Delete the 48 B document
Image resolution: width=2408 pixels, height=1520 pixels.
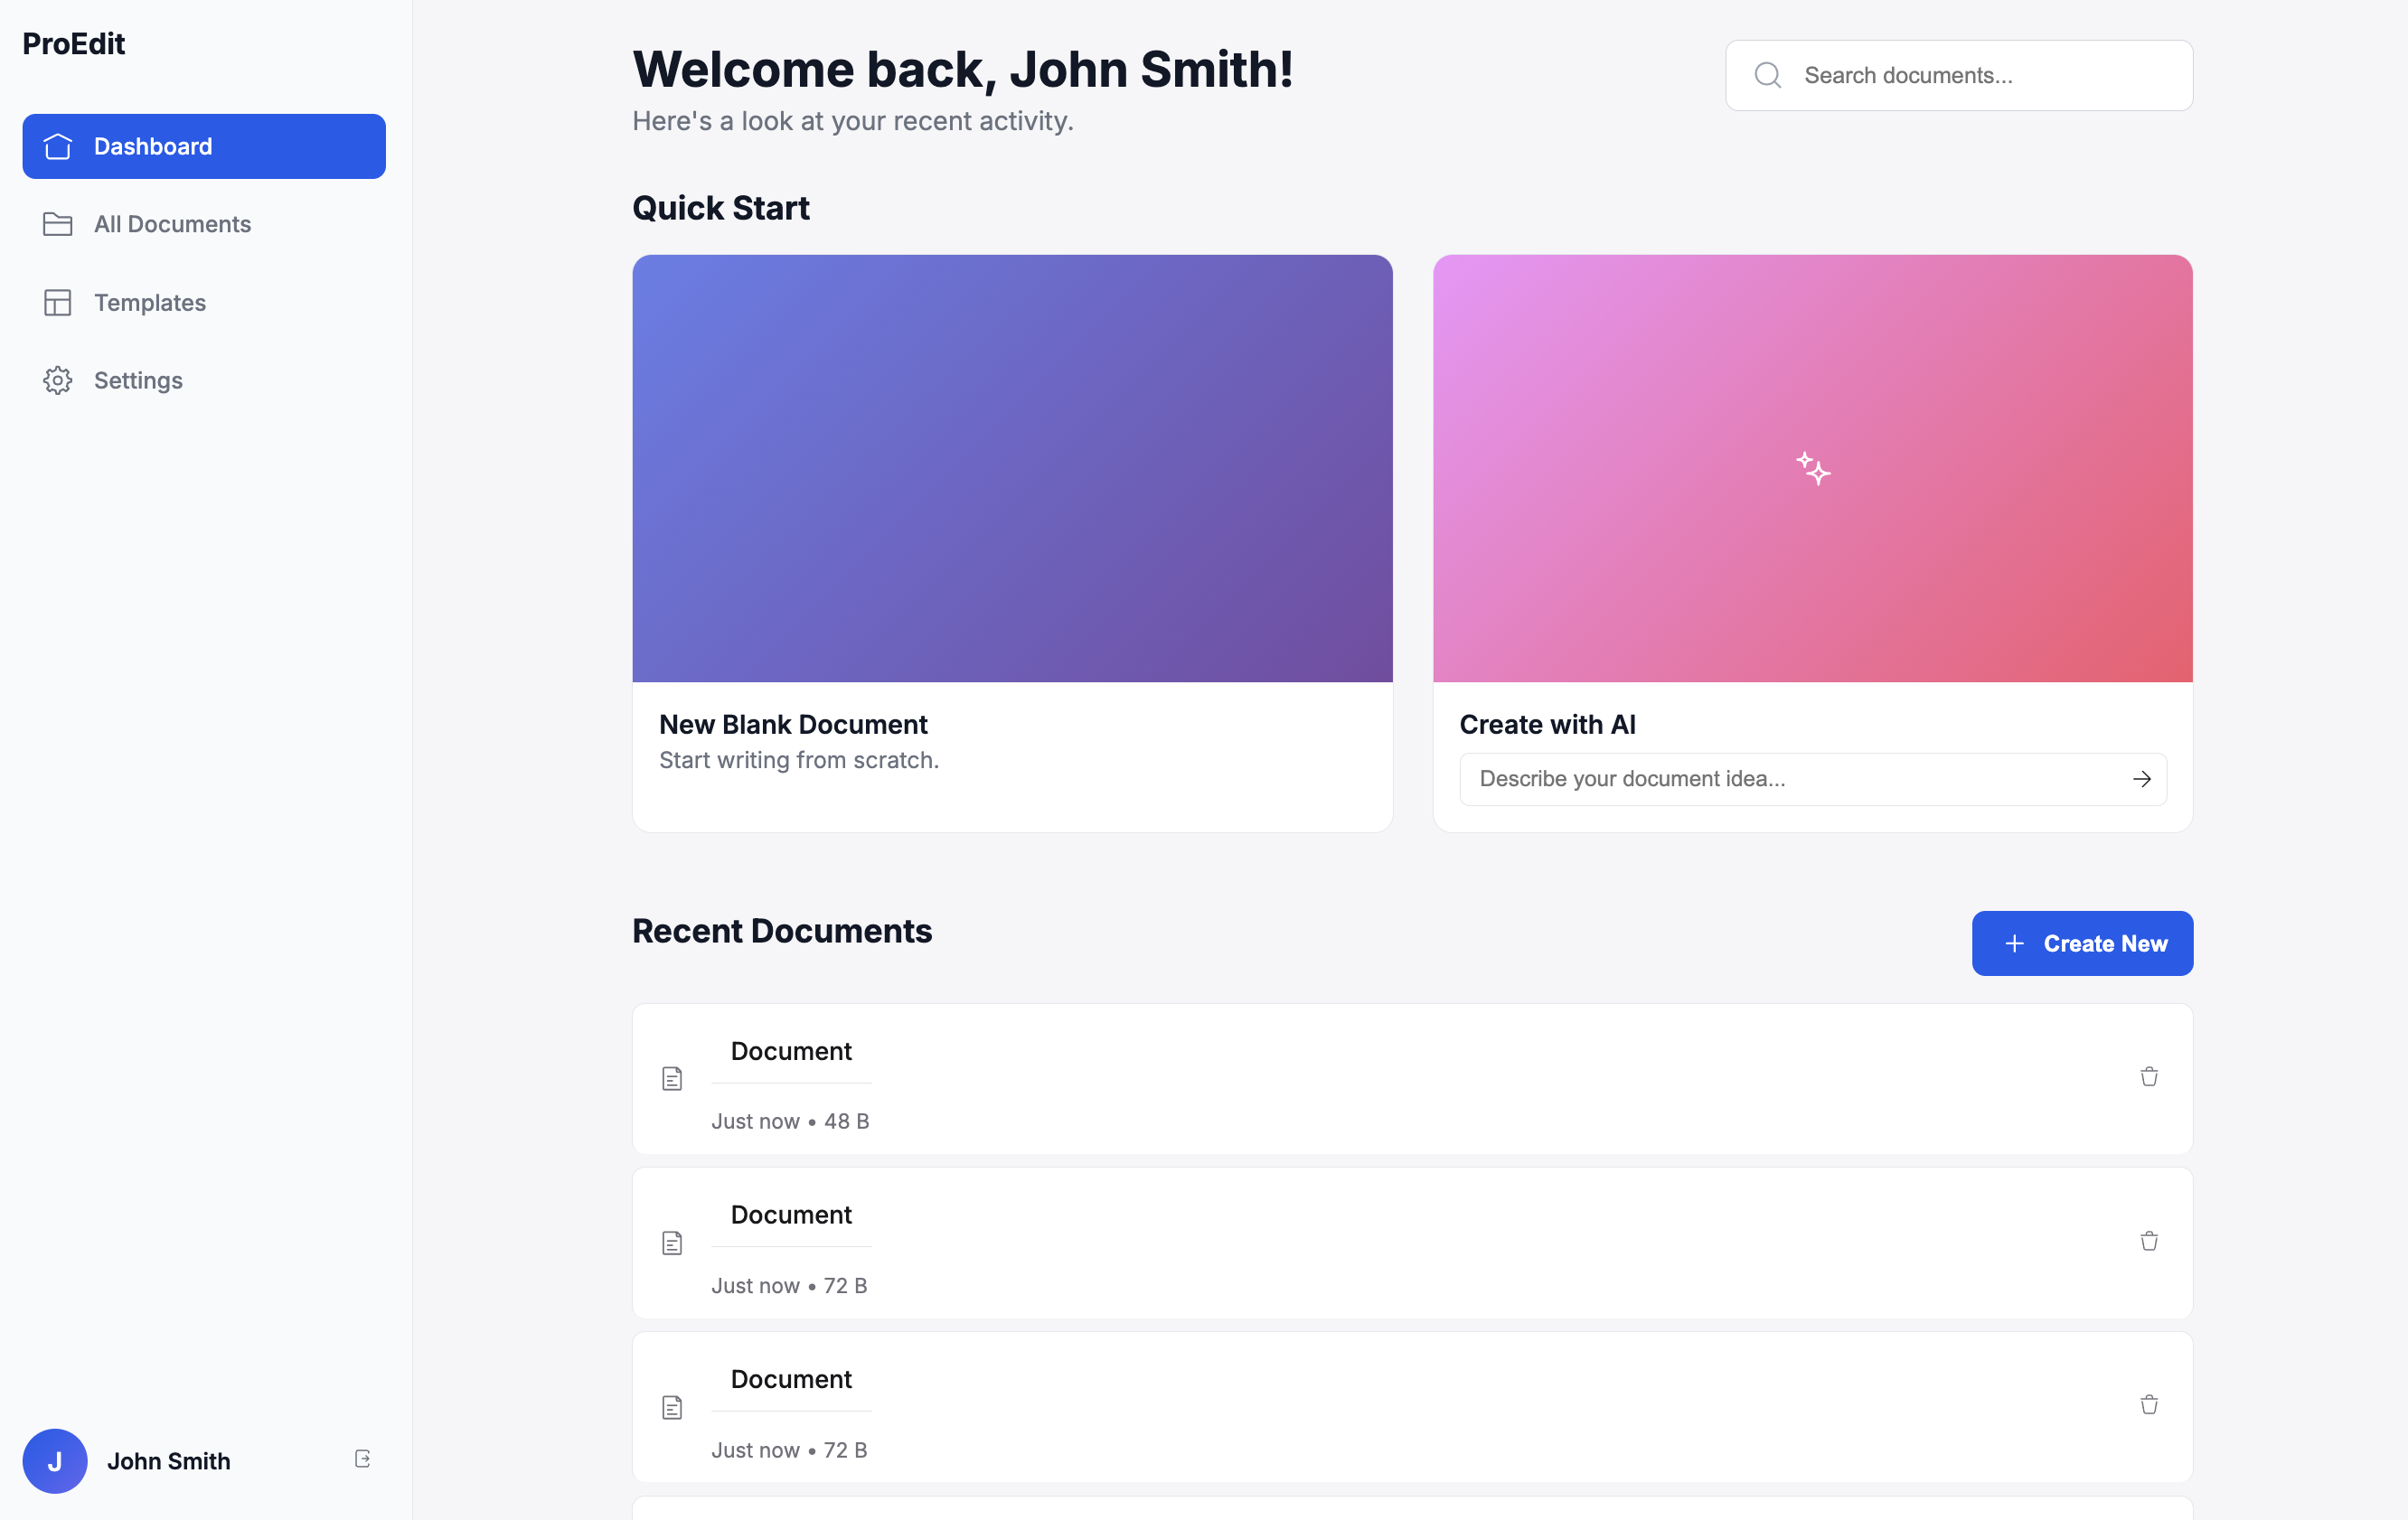tap(2148, 1077)
